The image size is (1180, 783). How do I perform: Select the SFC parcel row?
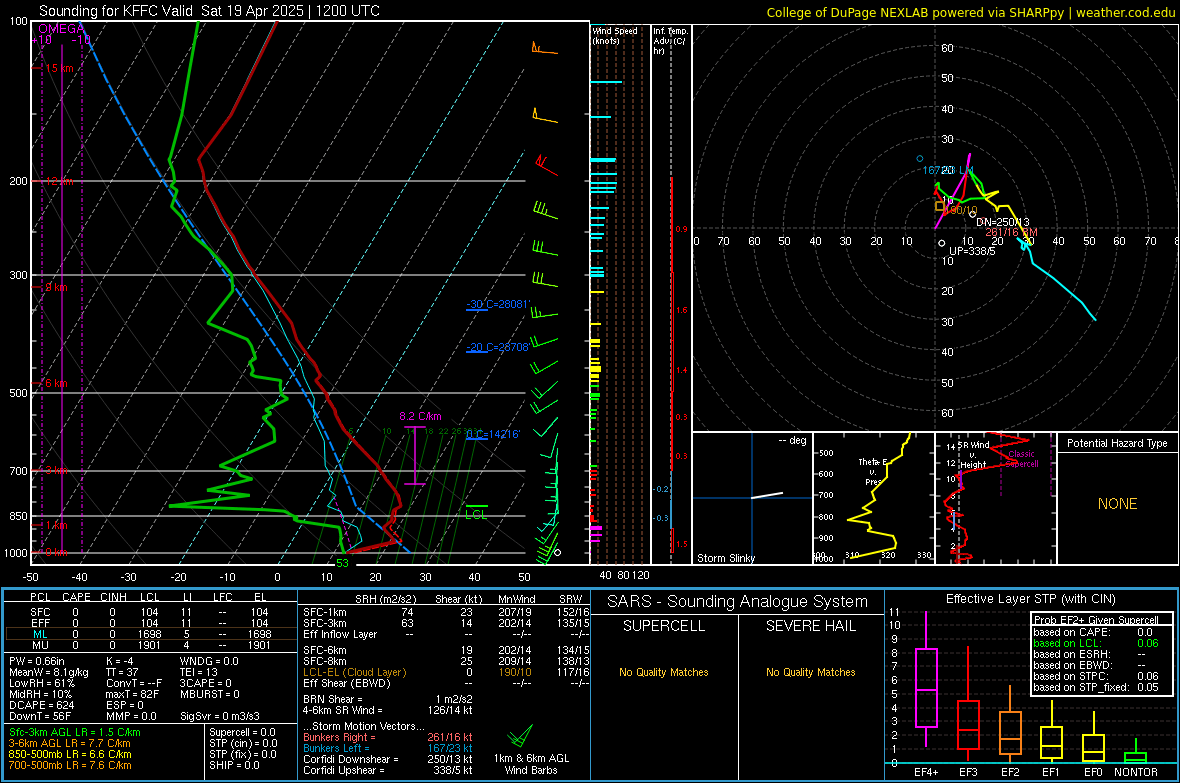[149, 612]
